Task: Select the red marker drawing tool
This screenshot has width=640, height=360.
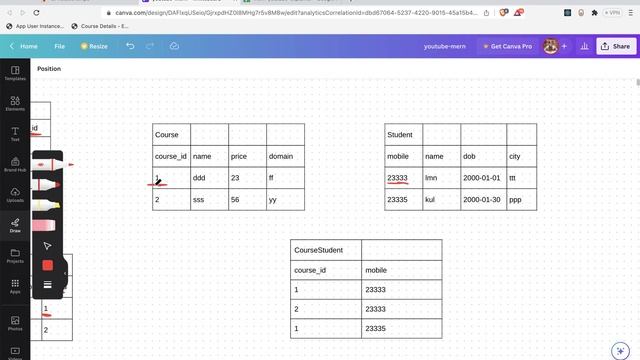Action: tap(47, 185)
